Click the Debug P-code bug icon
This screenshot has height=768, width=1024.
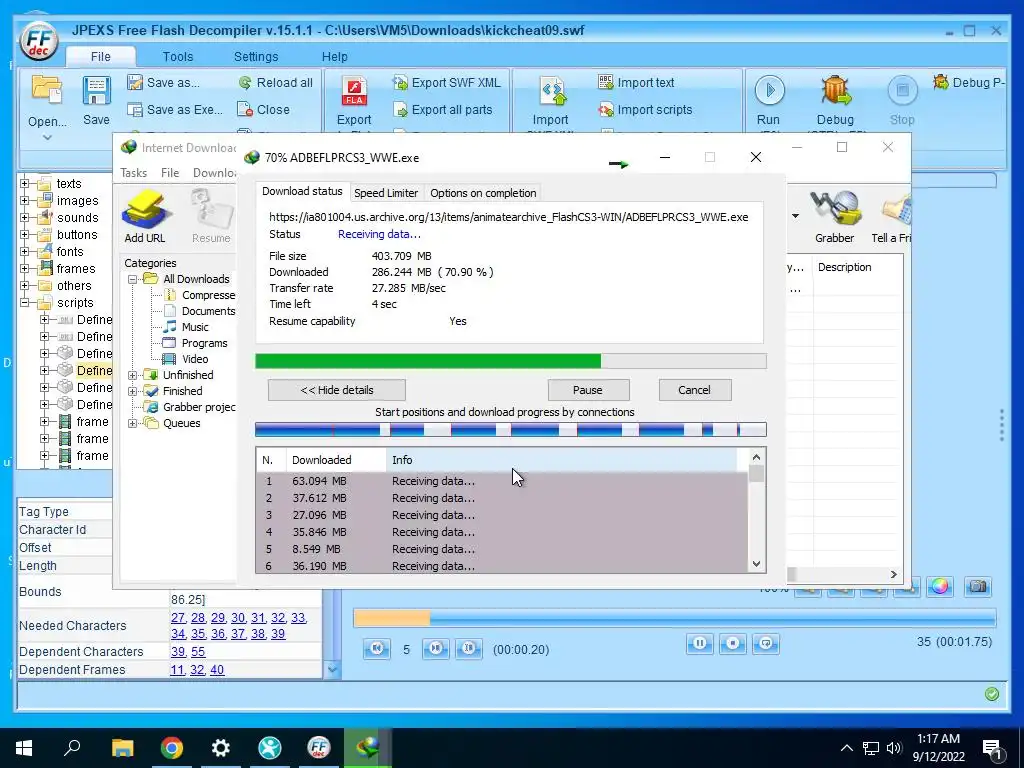coord(941,82)
